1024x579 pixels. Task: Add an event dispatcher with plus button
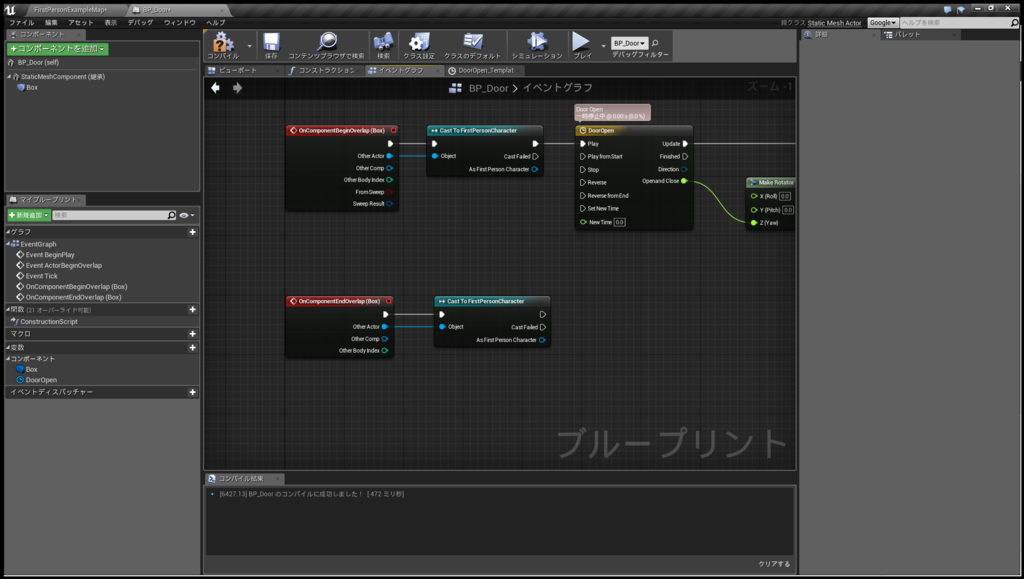192,392
